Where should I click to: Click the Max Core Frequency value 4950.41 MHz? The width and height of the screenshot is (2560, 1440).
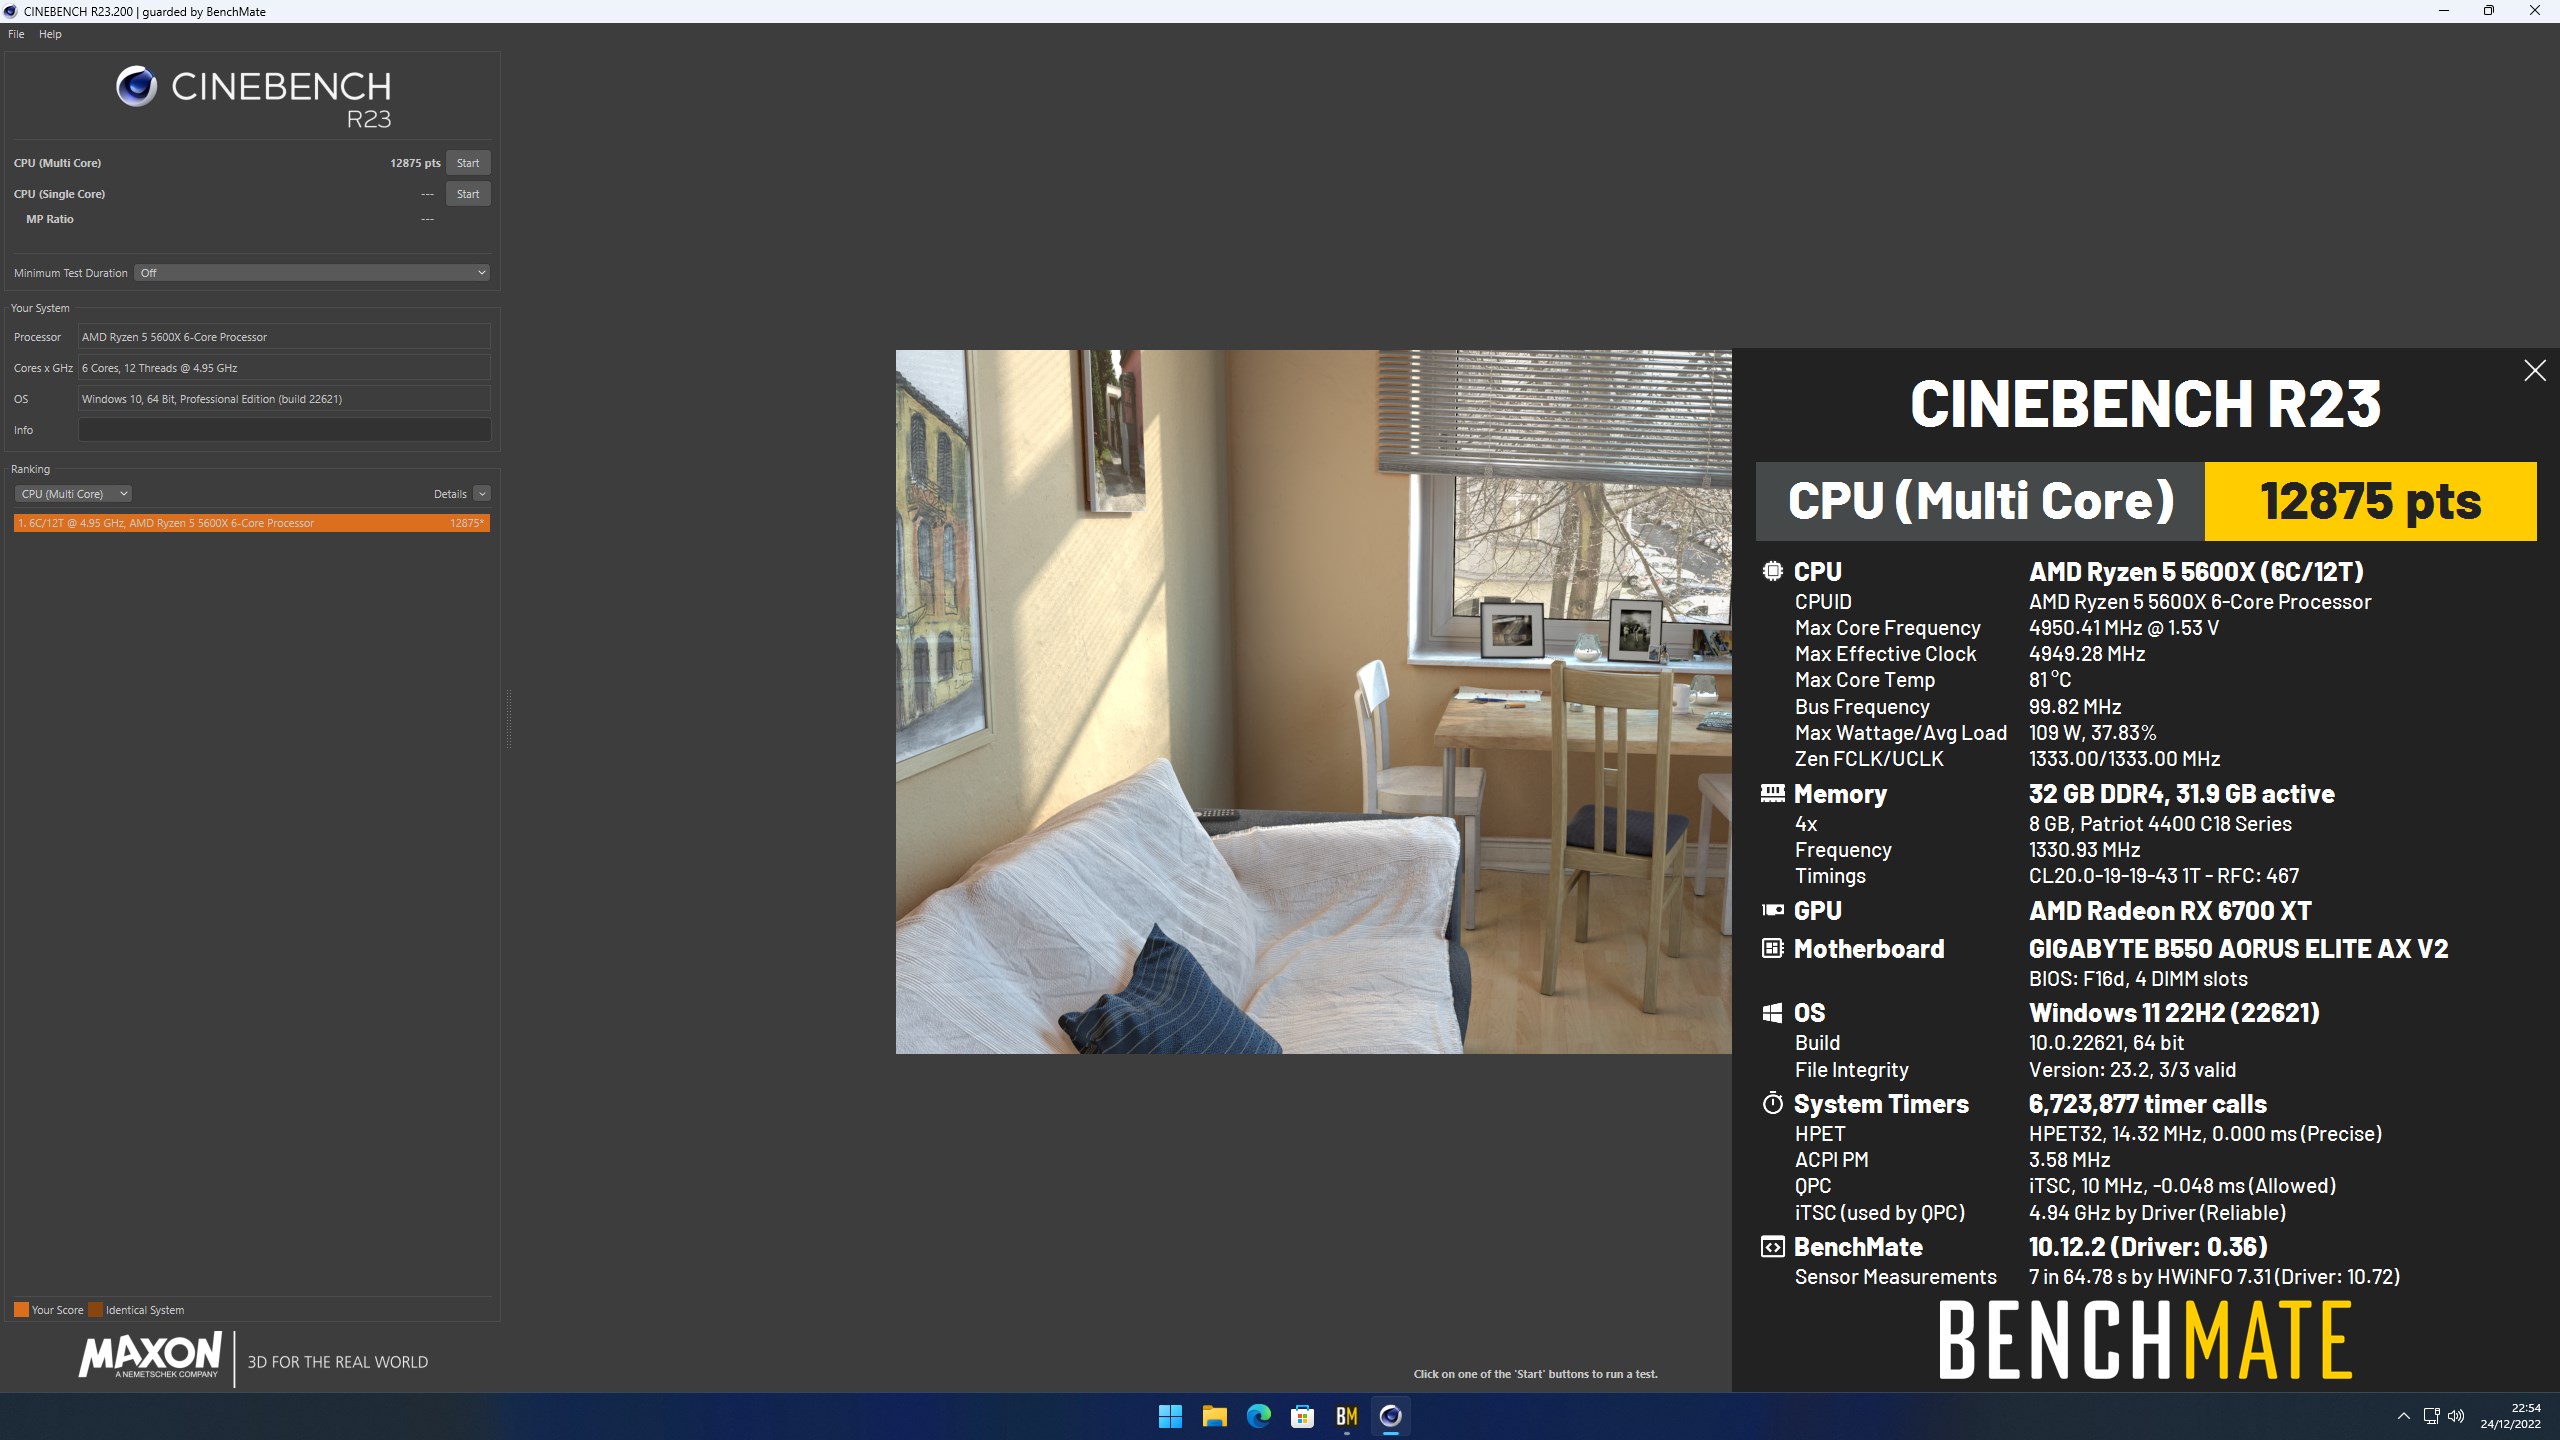tap(2124, 628)
